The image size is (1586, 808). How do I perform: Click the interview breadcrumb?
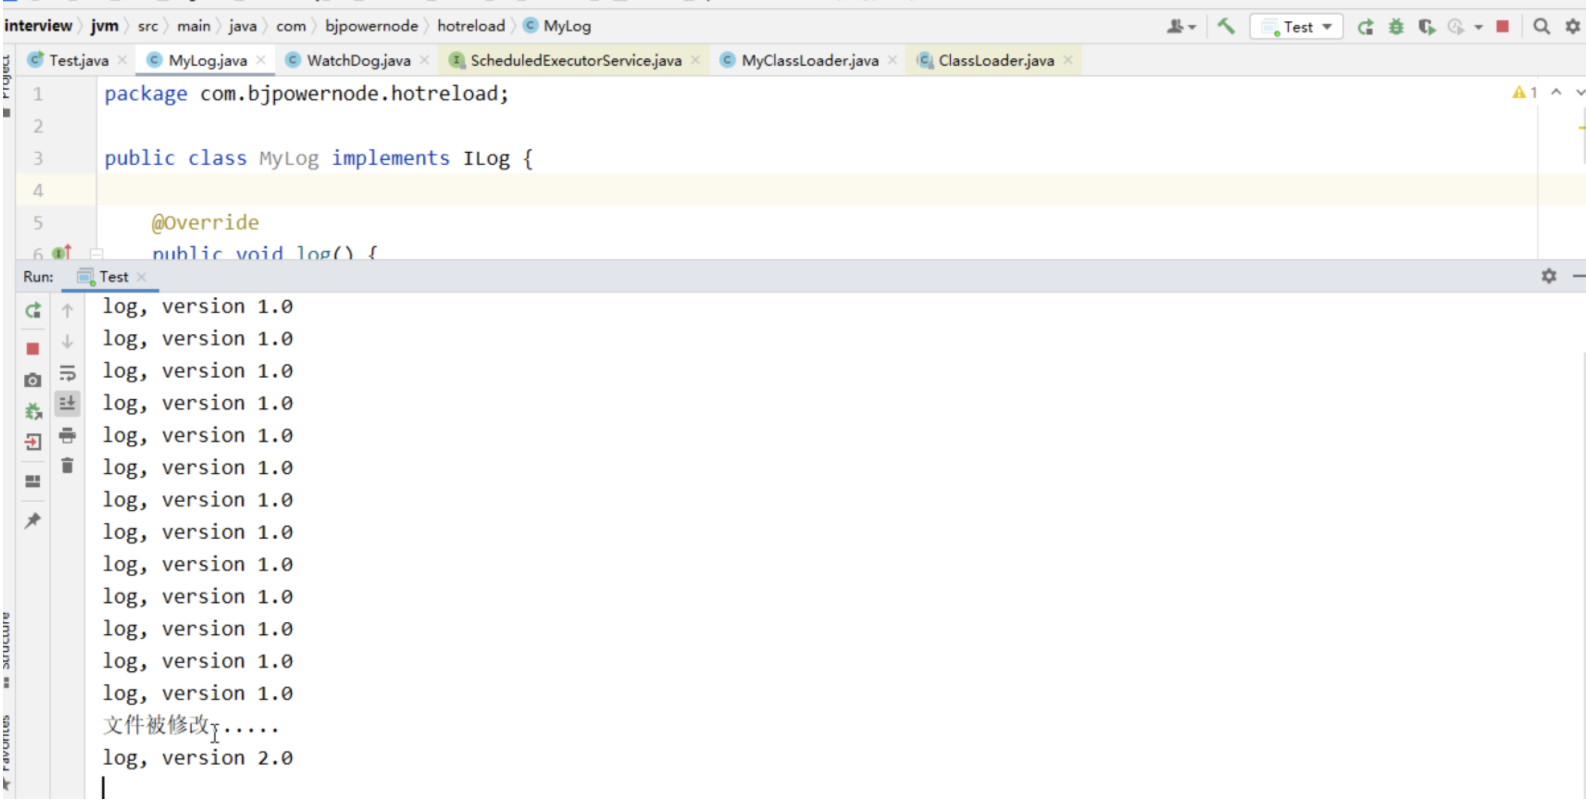pos(38,26)
